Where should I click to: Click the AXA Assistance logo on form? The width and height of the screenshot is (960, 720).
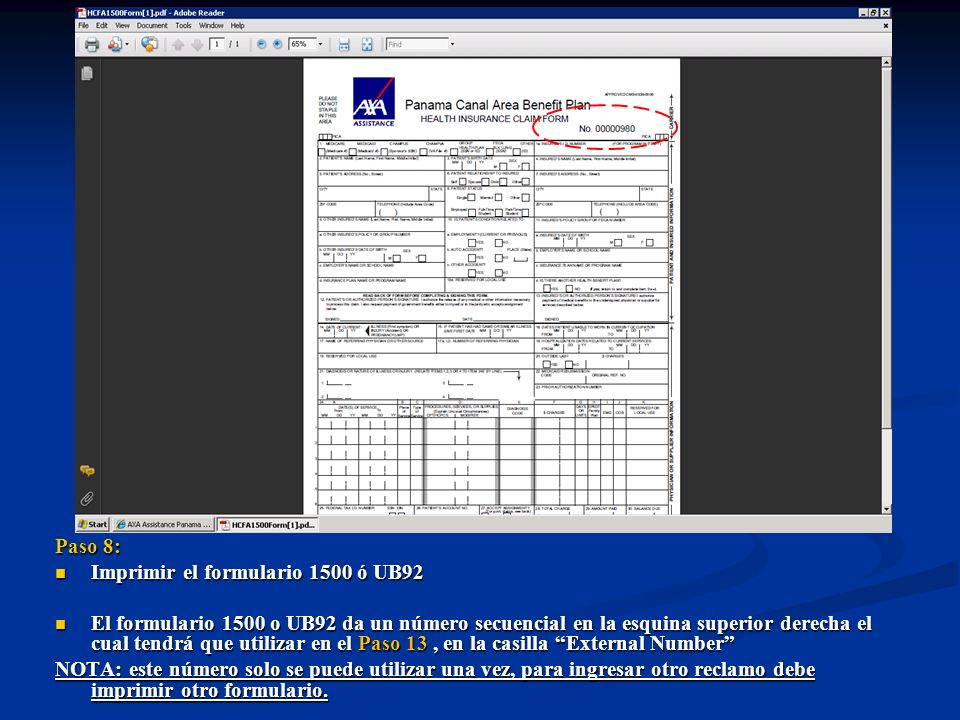[373, 102]
